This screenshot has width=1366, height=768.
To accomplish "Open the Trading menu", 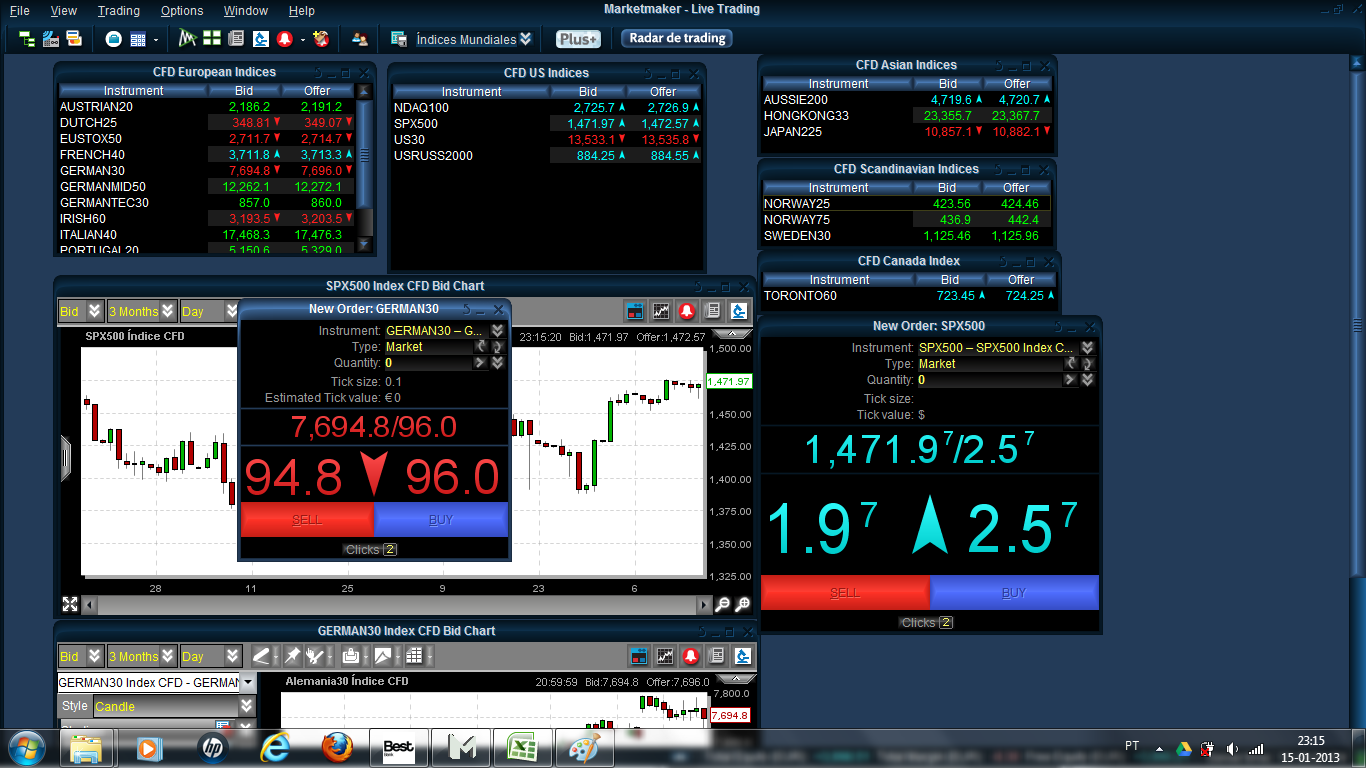I will click(119, 11).
